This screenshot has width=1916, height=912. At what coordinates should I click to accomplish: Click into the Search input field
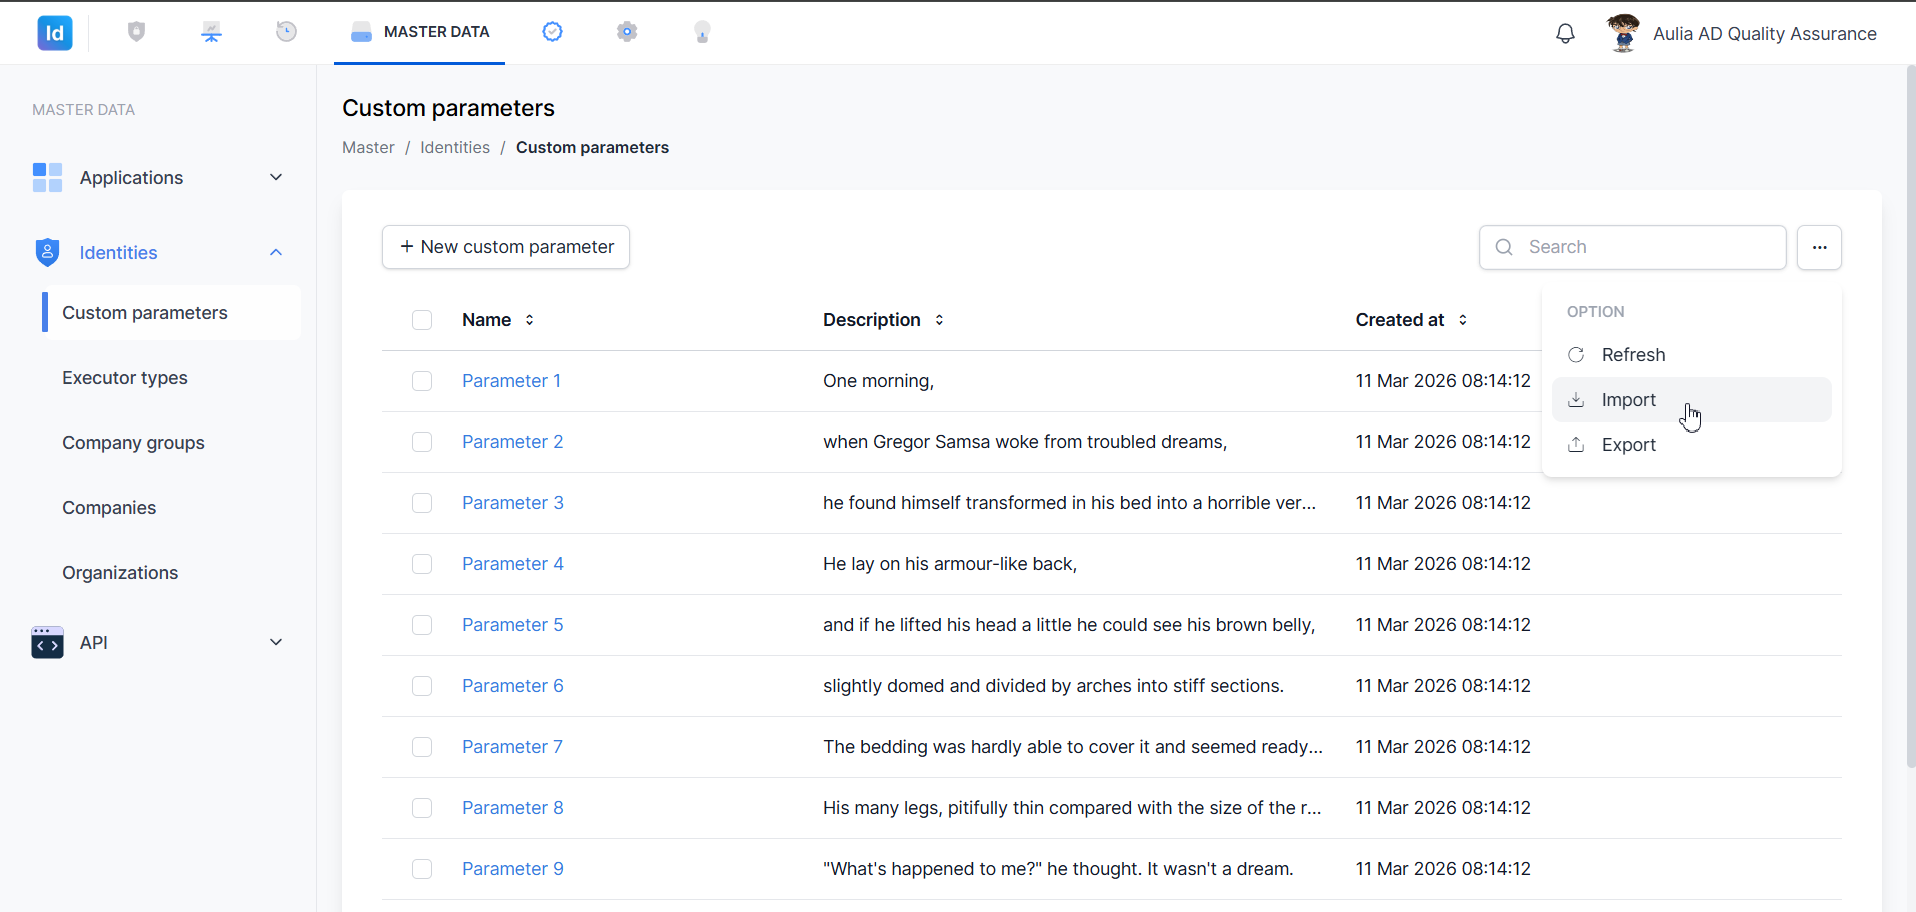1633,247
